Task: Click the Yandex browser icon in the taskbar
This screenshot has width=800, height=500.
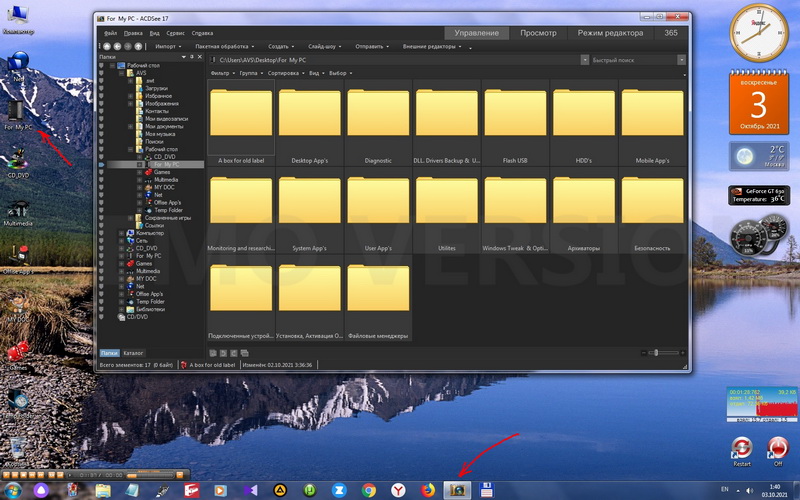Action: pos(399,489)
